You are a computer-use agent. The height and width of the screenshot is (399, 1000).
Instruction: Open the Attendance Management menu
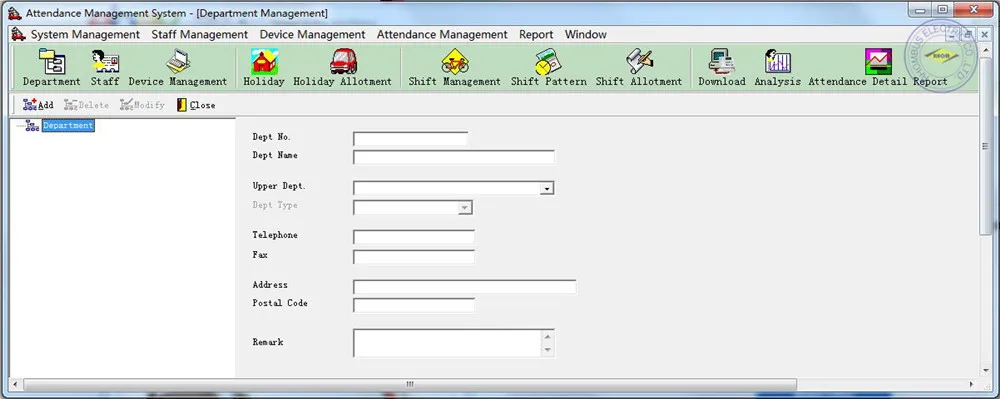click(442, 34)
